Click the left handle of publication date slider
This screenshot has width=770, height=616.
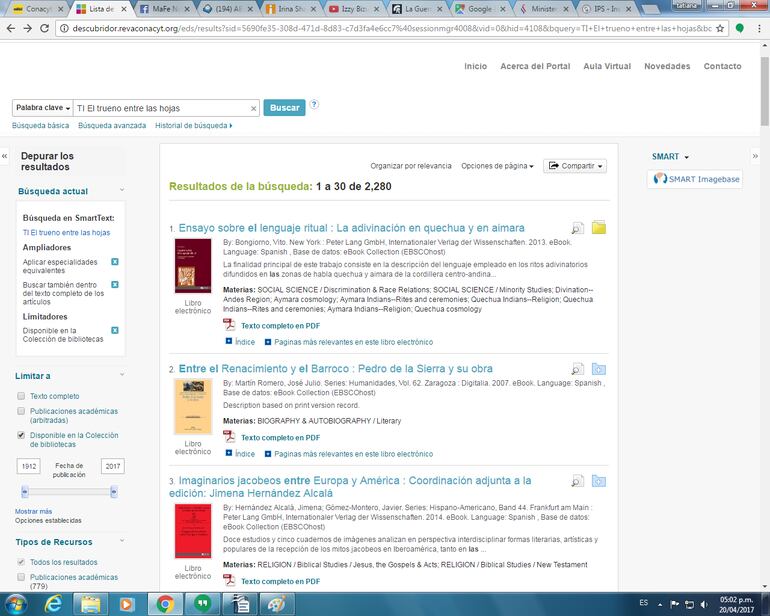pos(26,491)
